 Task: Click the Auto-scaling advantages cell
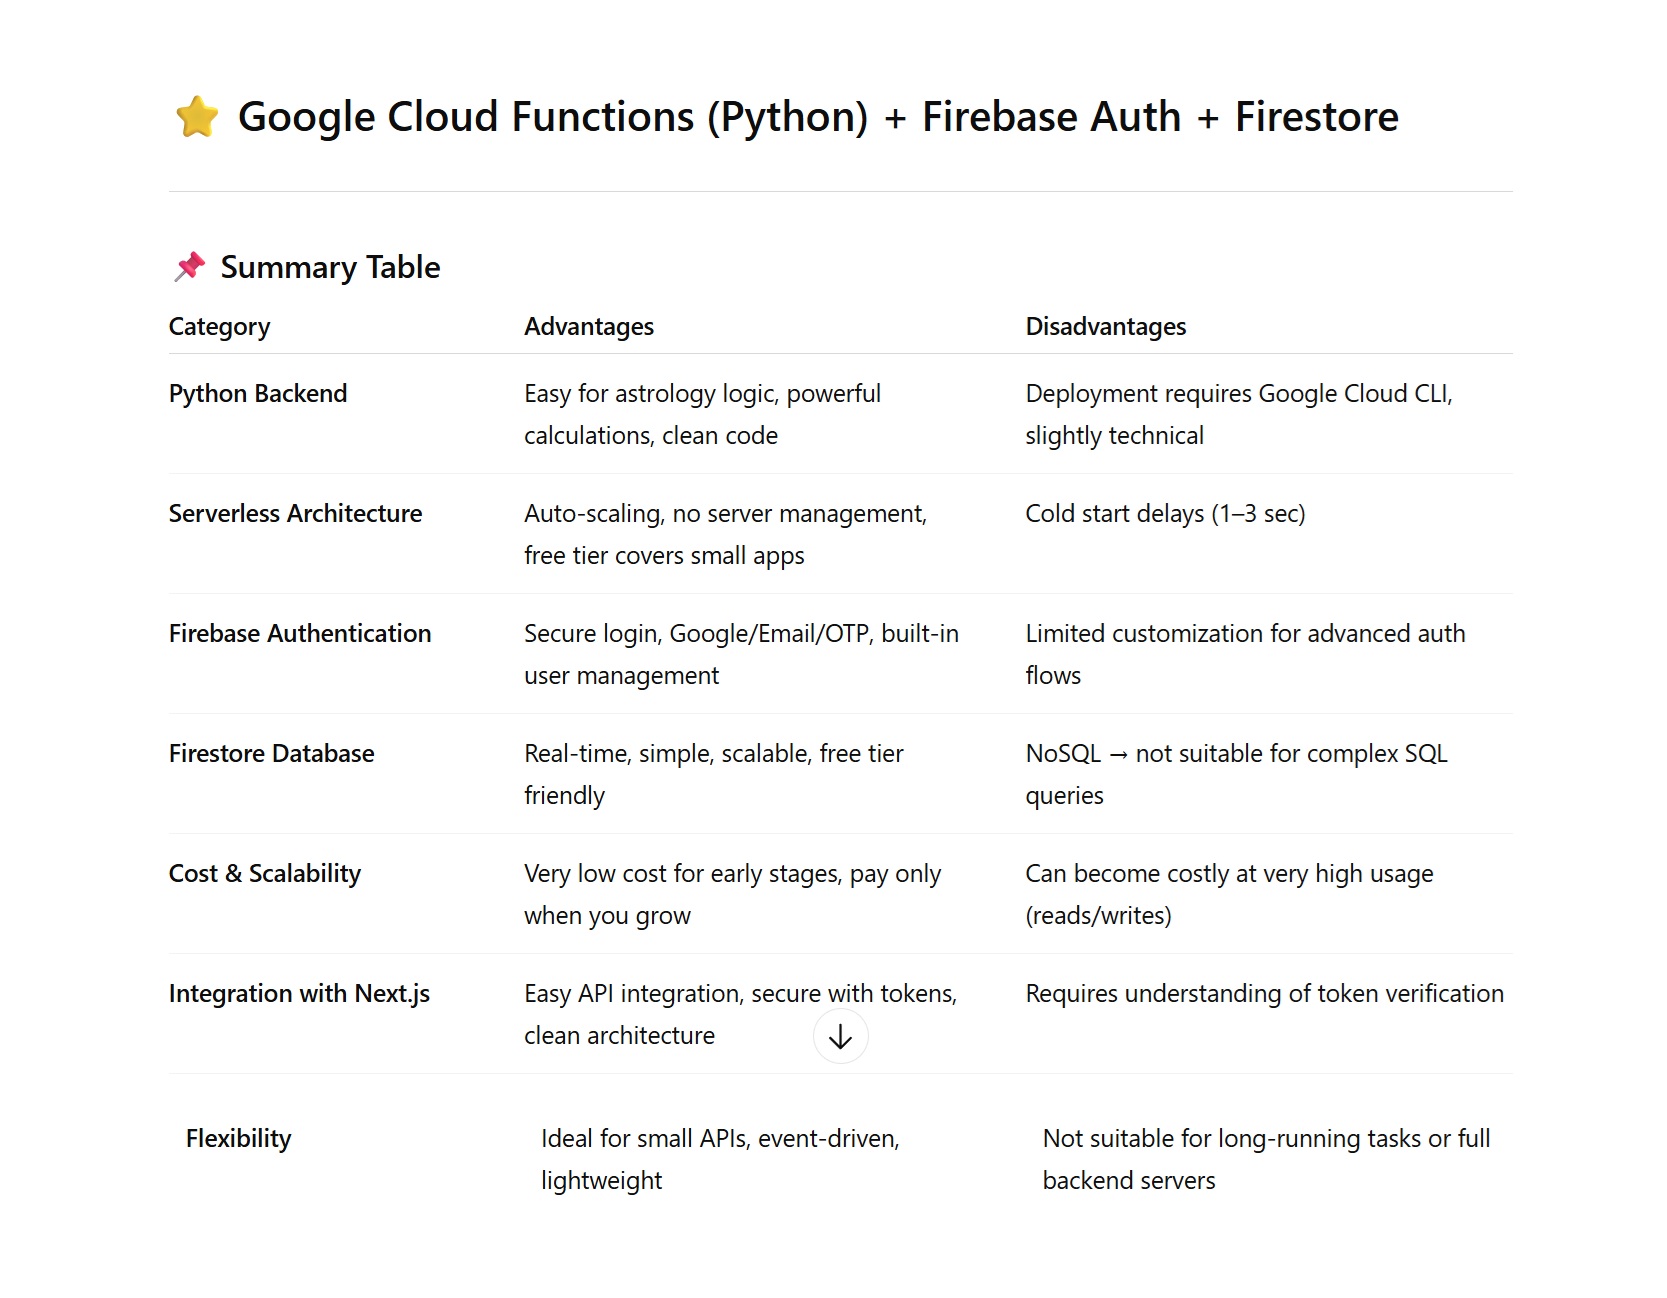(x=725, y=534)
